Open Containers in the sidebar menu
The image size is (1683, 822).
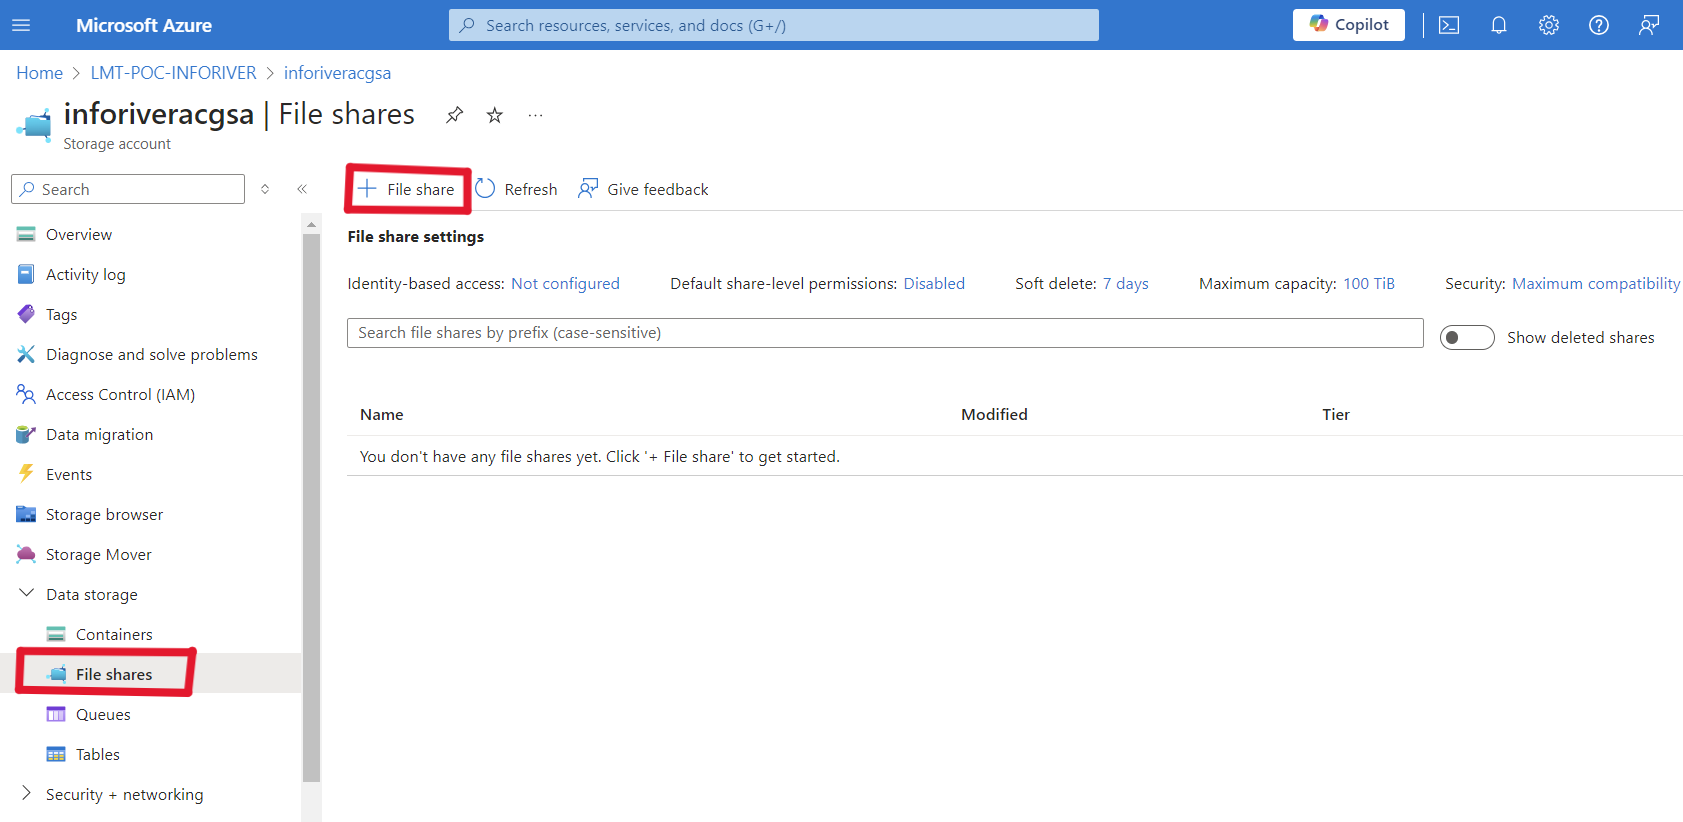pos(114,634)
